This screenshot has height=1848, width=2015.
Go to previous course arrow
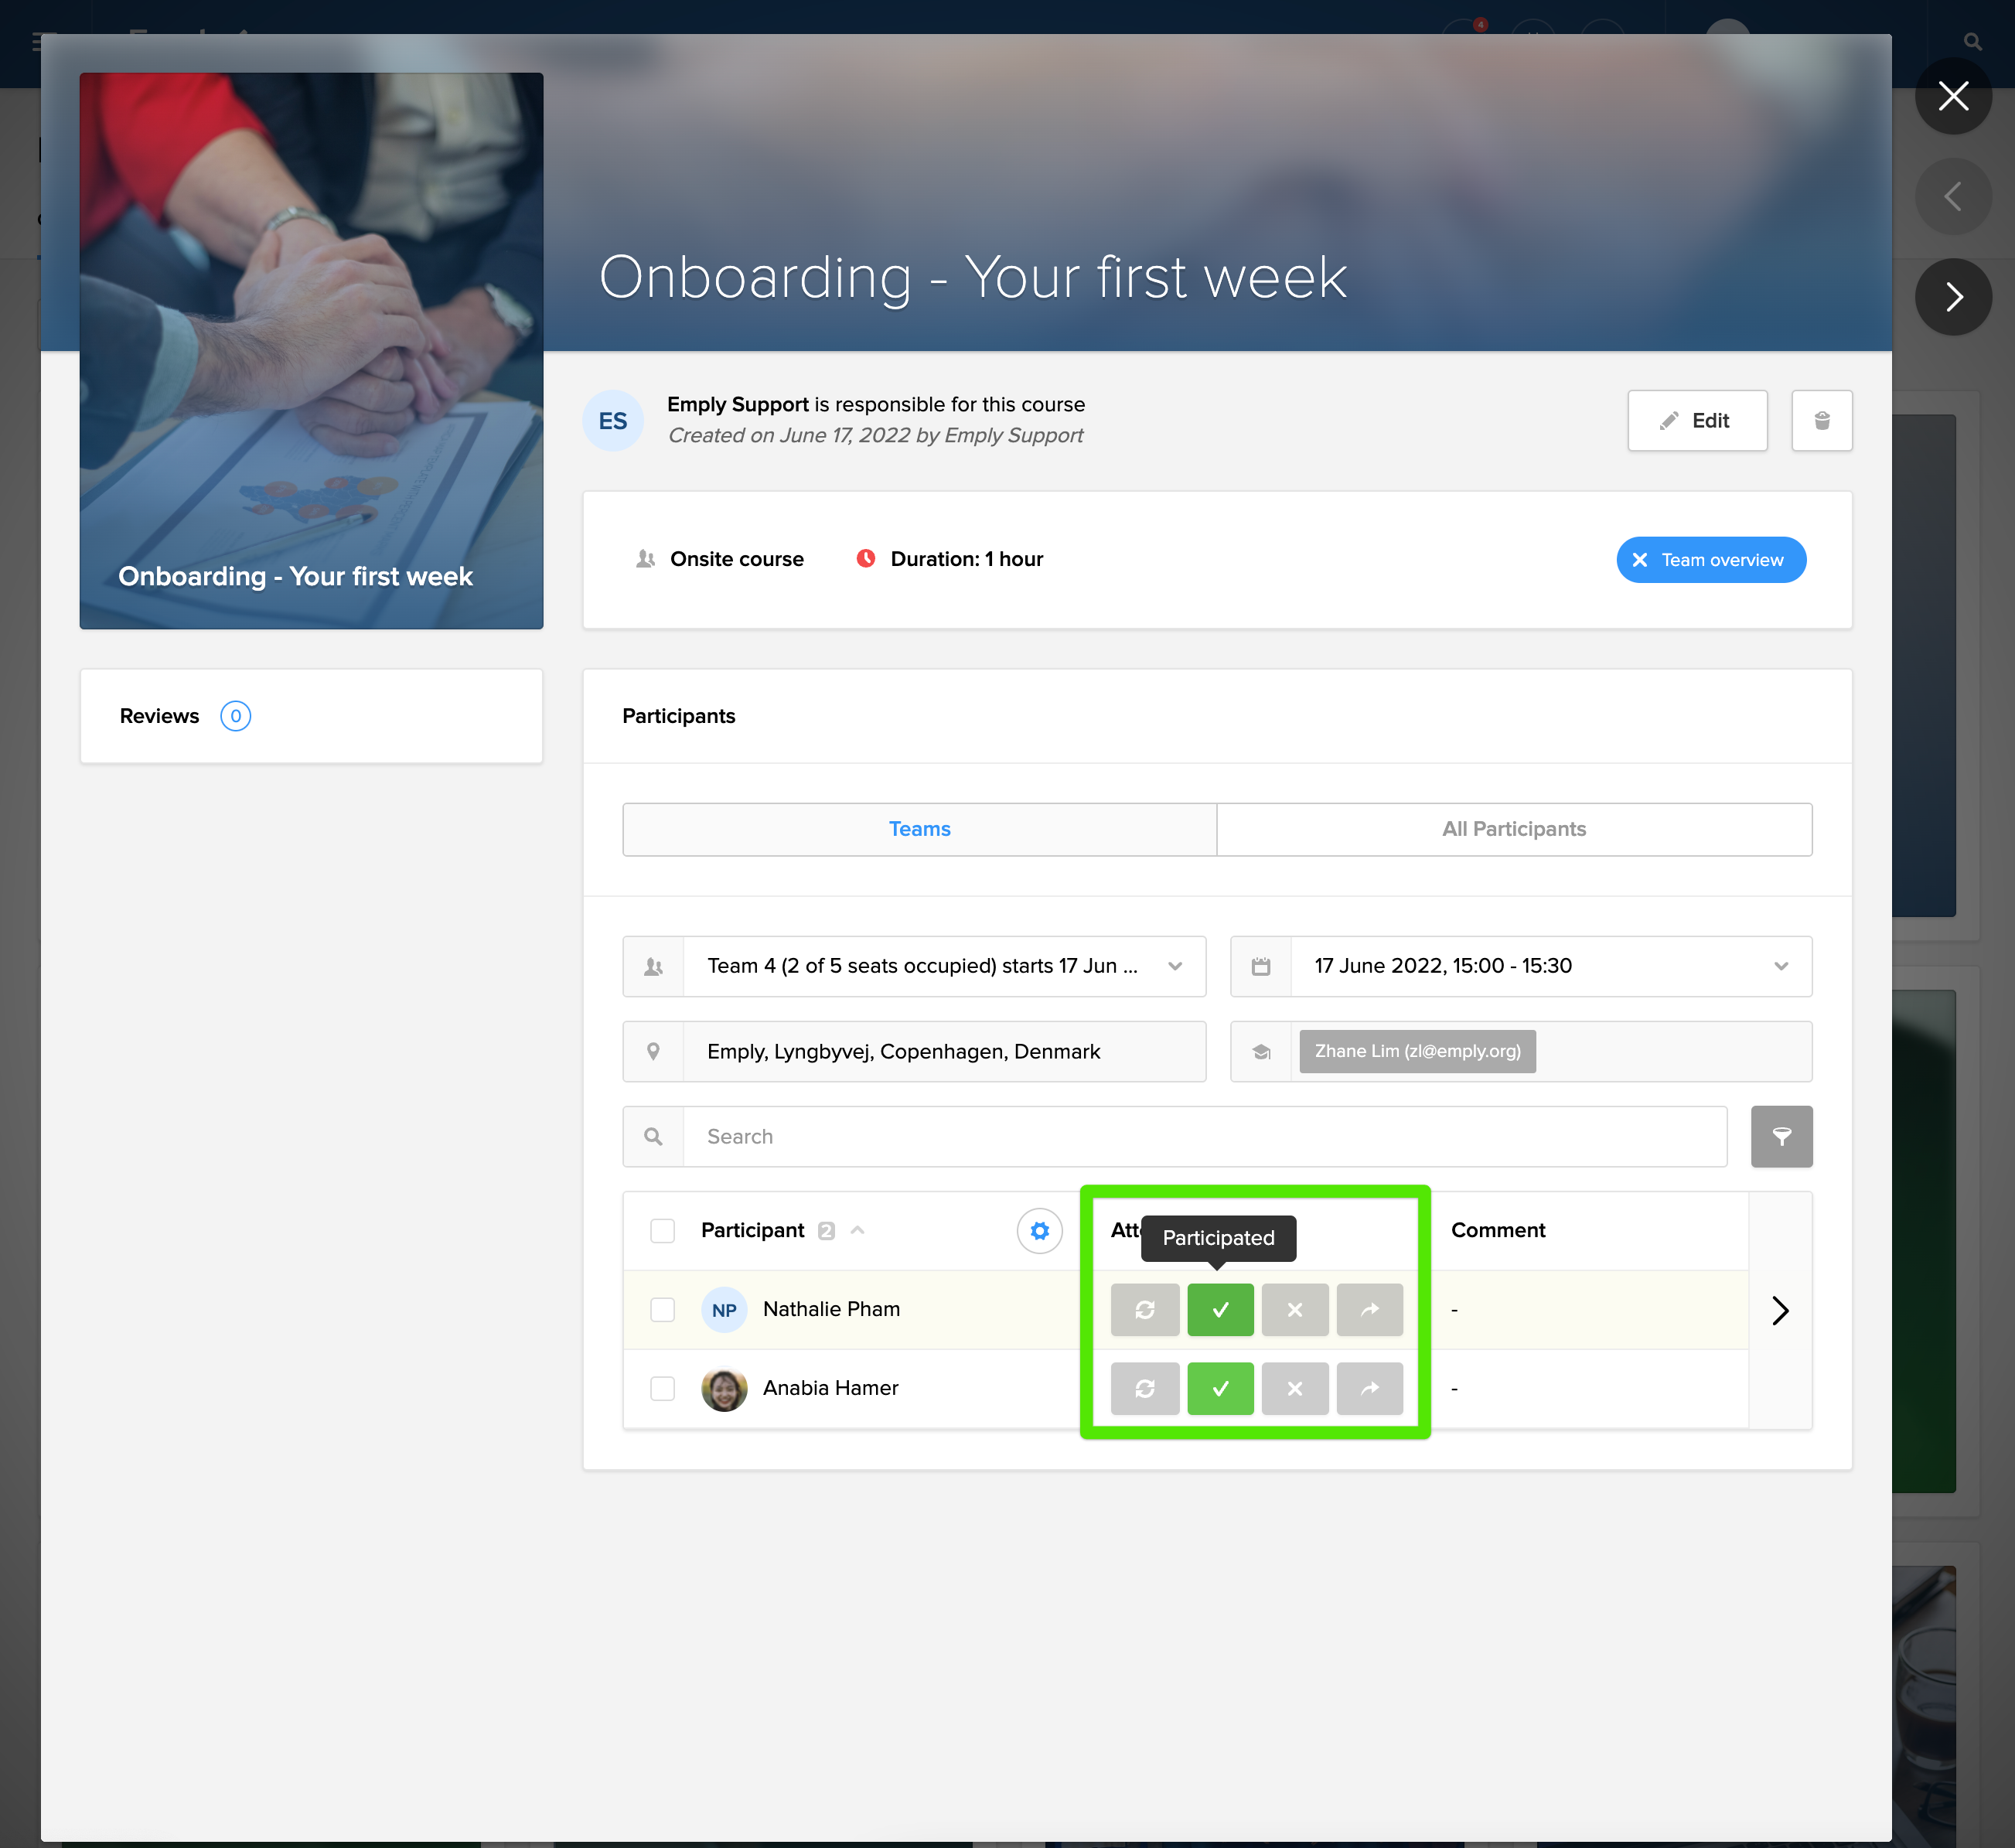(1952, 197)
